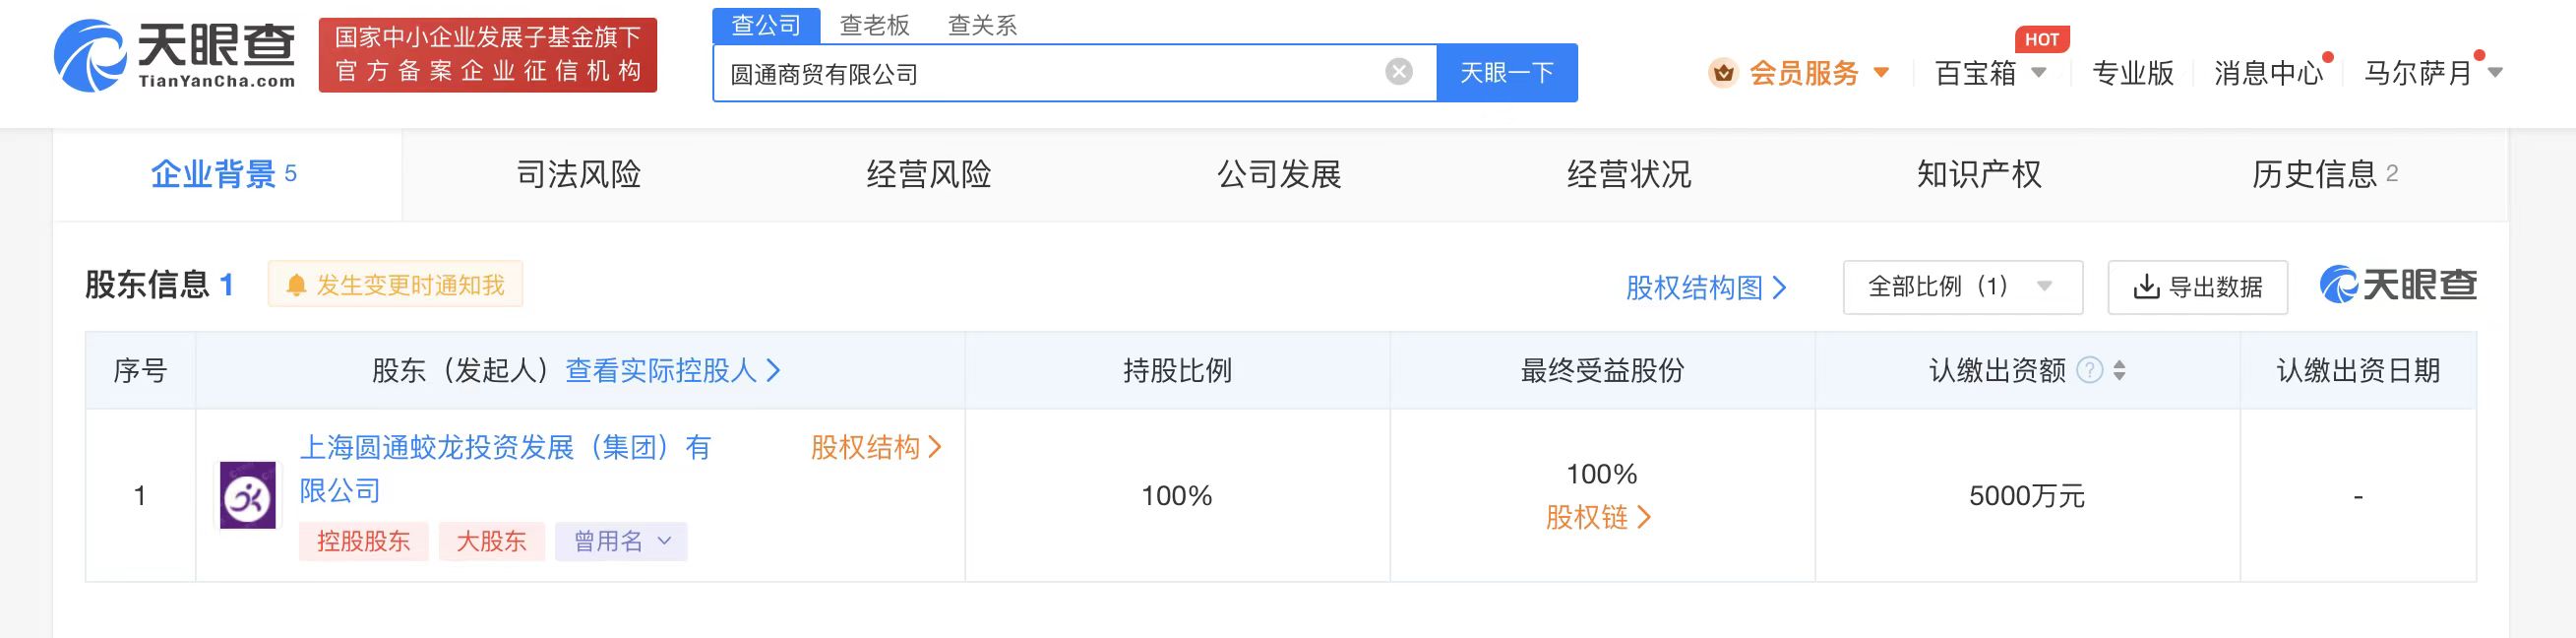Open the TianYanCha logo homepage
The width and height of the screenshot is (2576, 638).
pos(175,55)
